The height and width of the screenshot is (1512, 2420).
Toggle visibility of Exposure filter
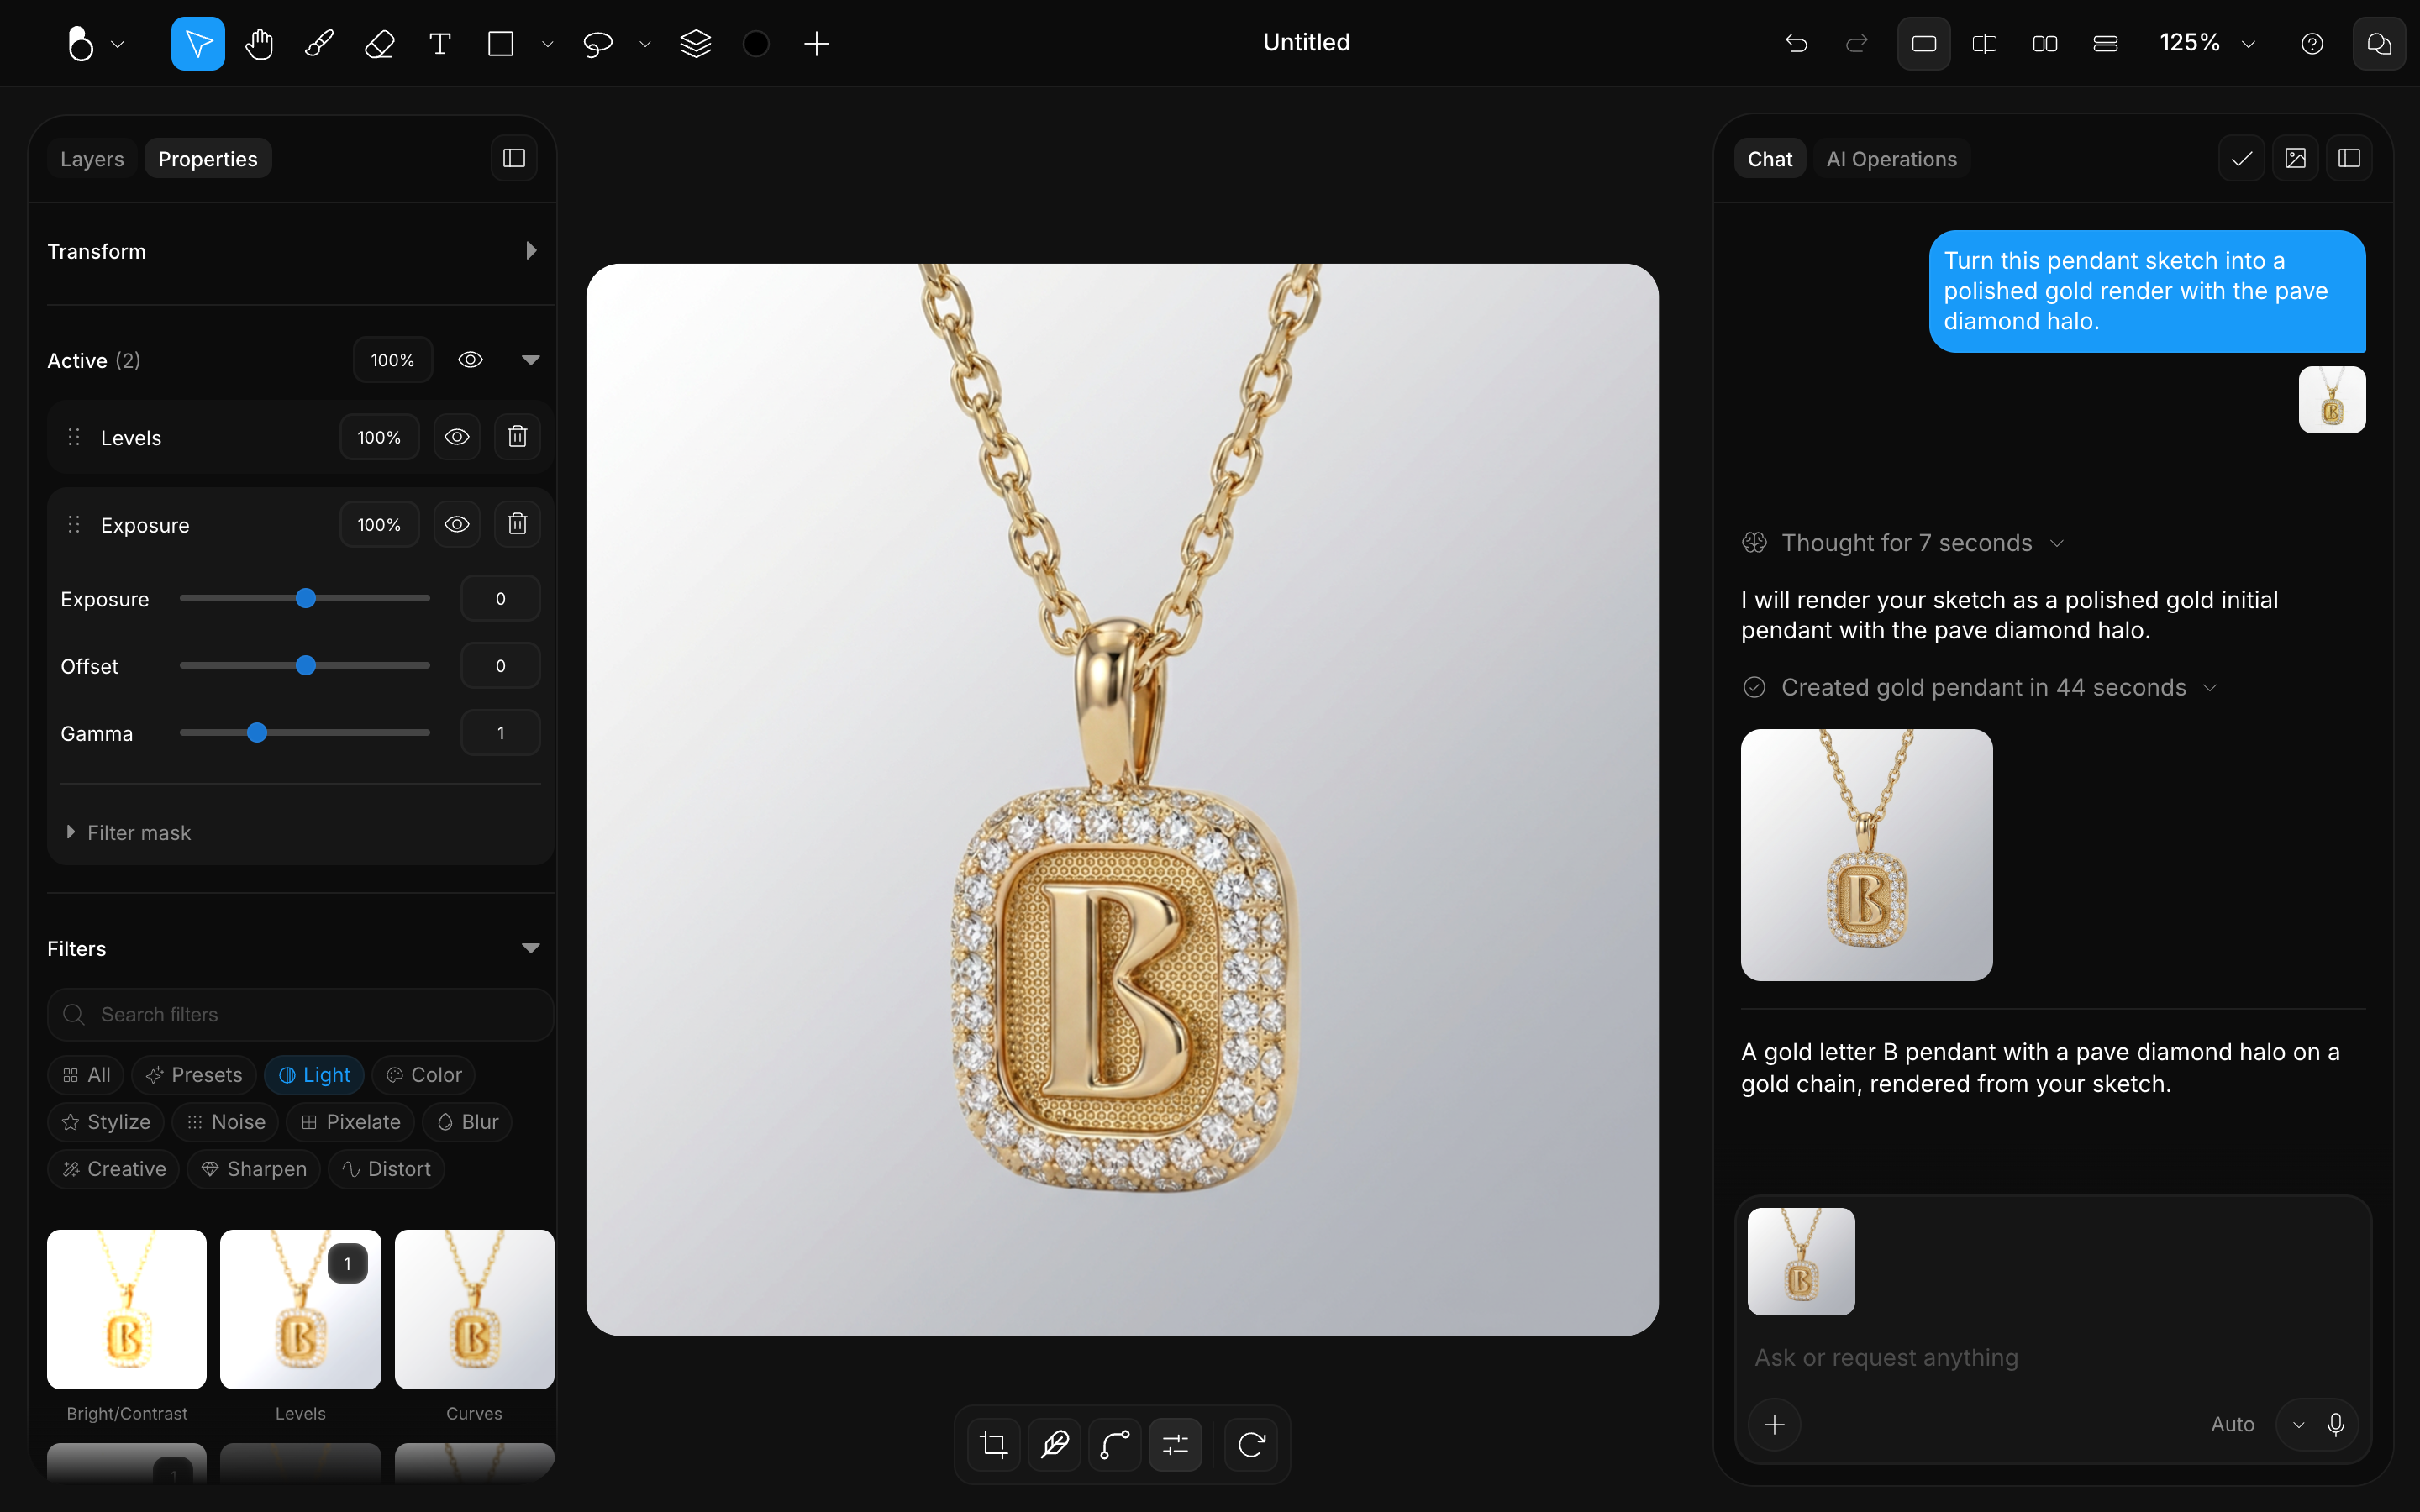(457, 524)
